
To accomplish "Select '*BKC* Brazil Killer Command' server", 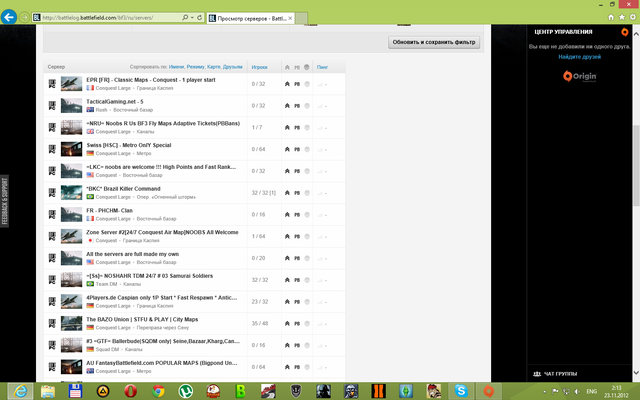I will click(123, 189).
